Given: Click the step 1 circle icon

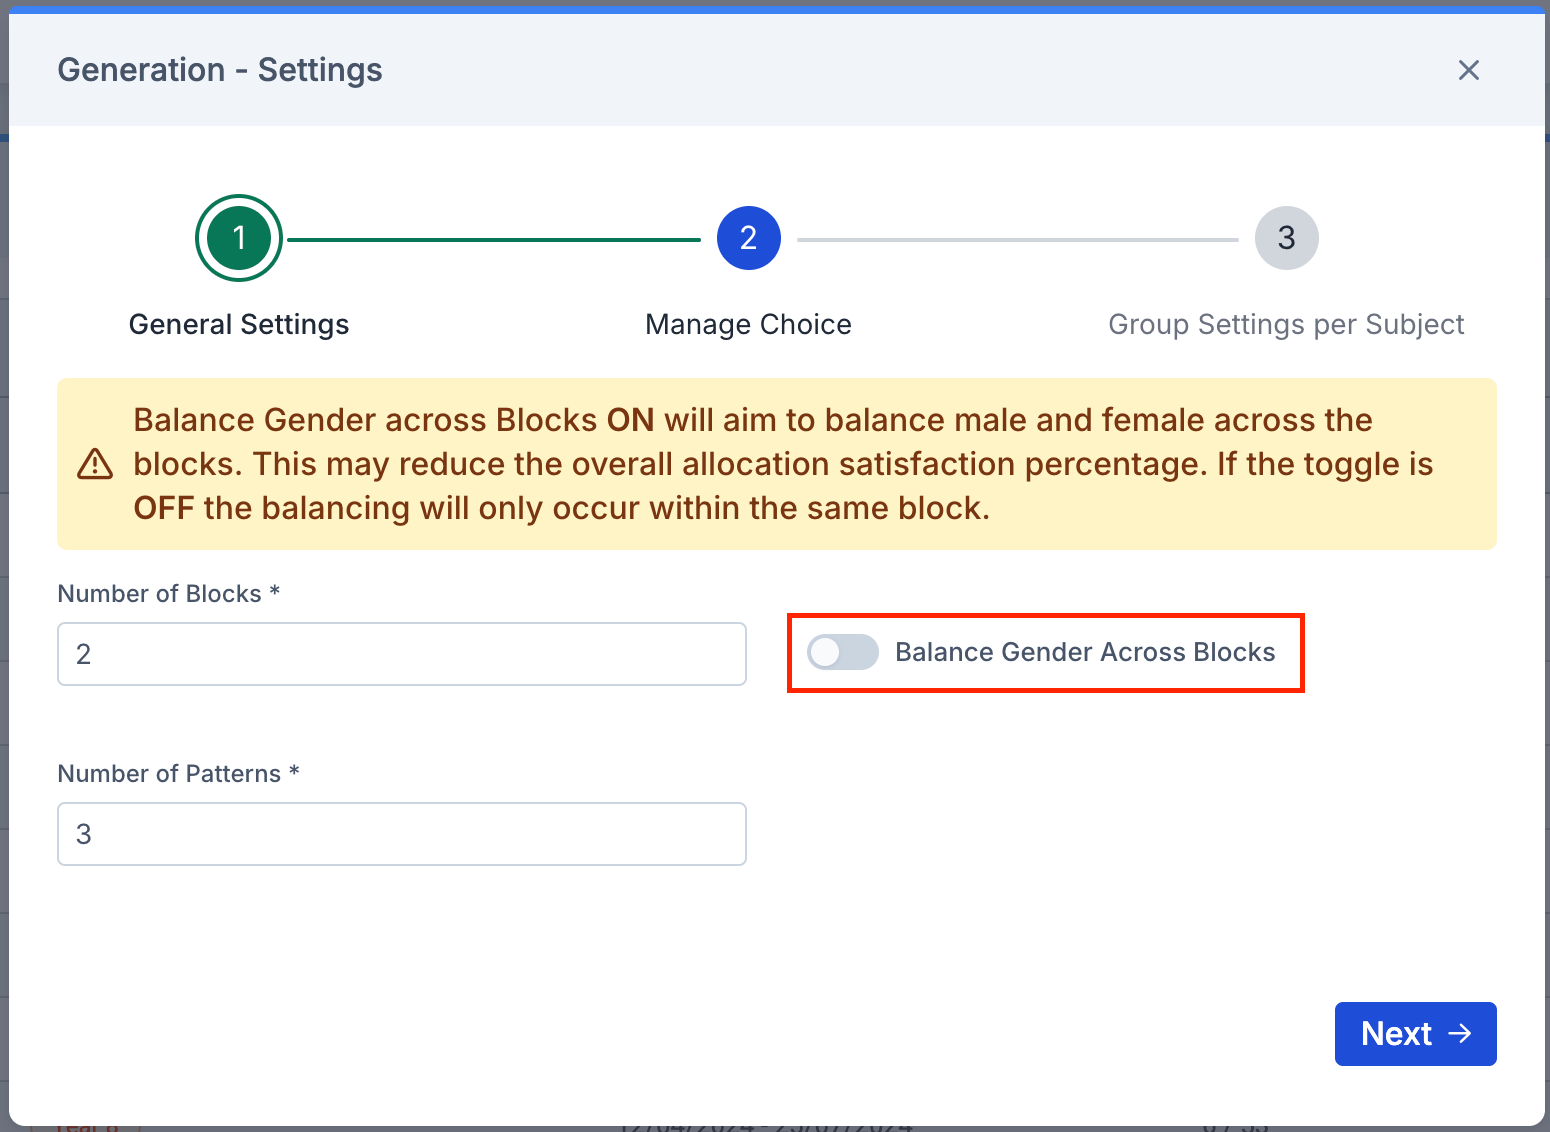Looking at the screenshot, I should pyautogui.click(x=239, y=238).
